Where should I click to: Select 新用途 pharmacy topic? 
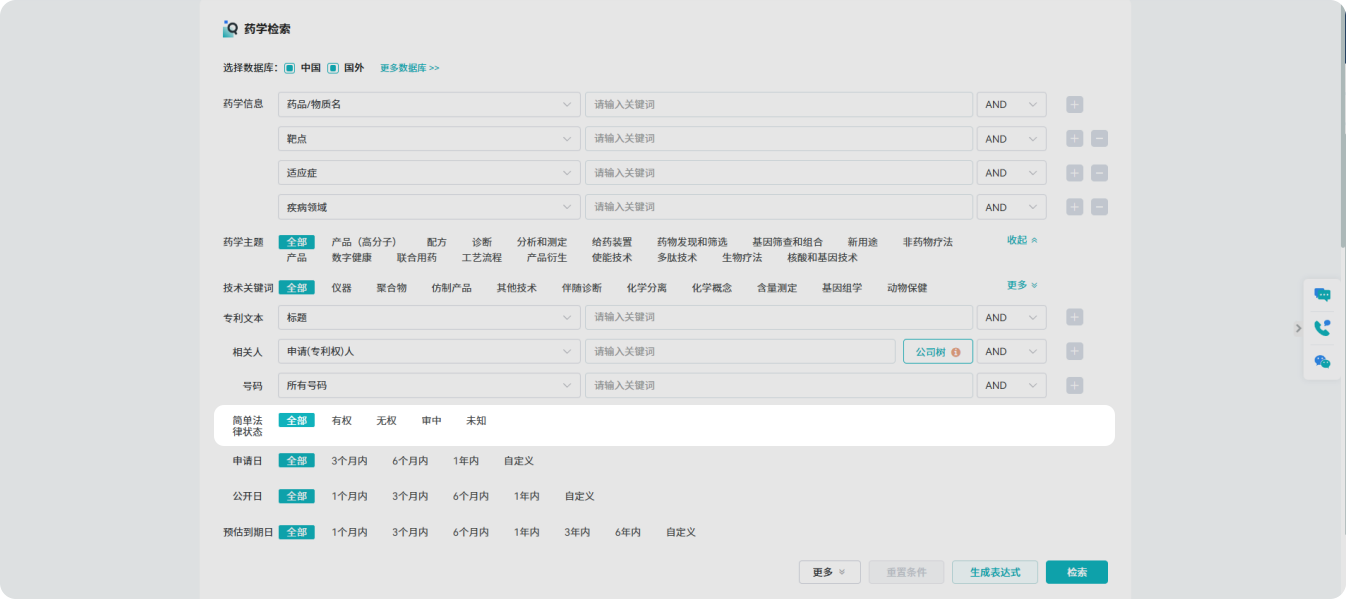pos(862,242)
